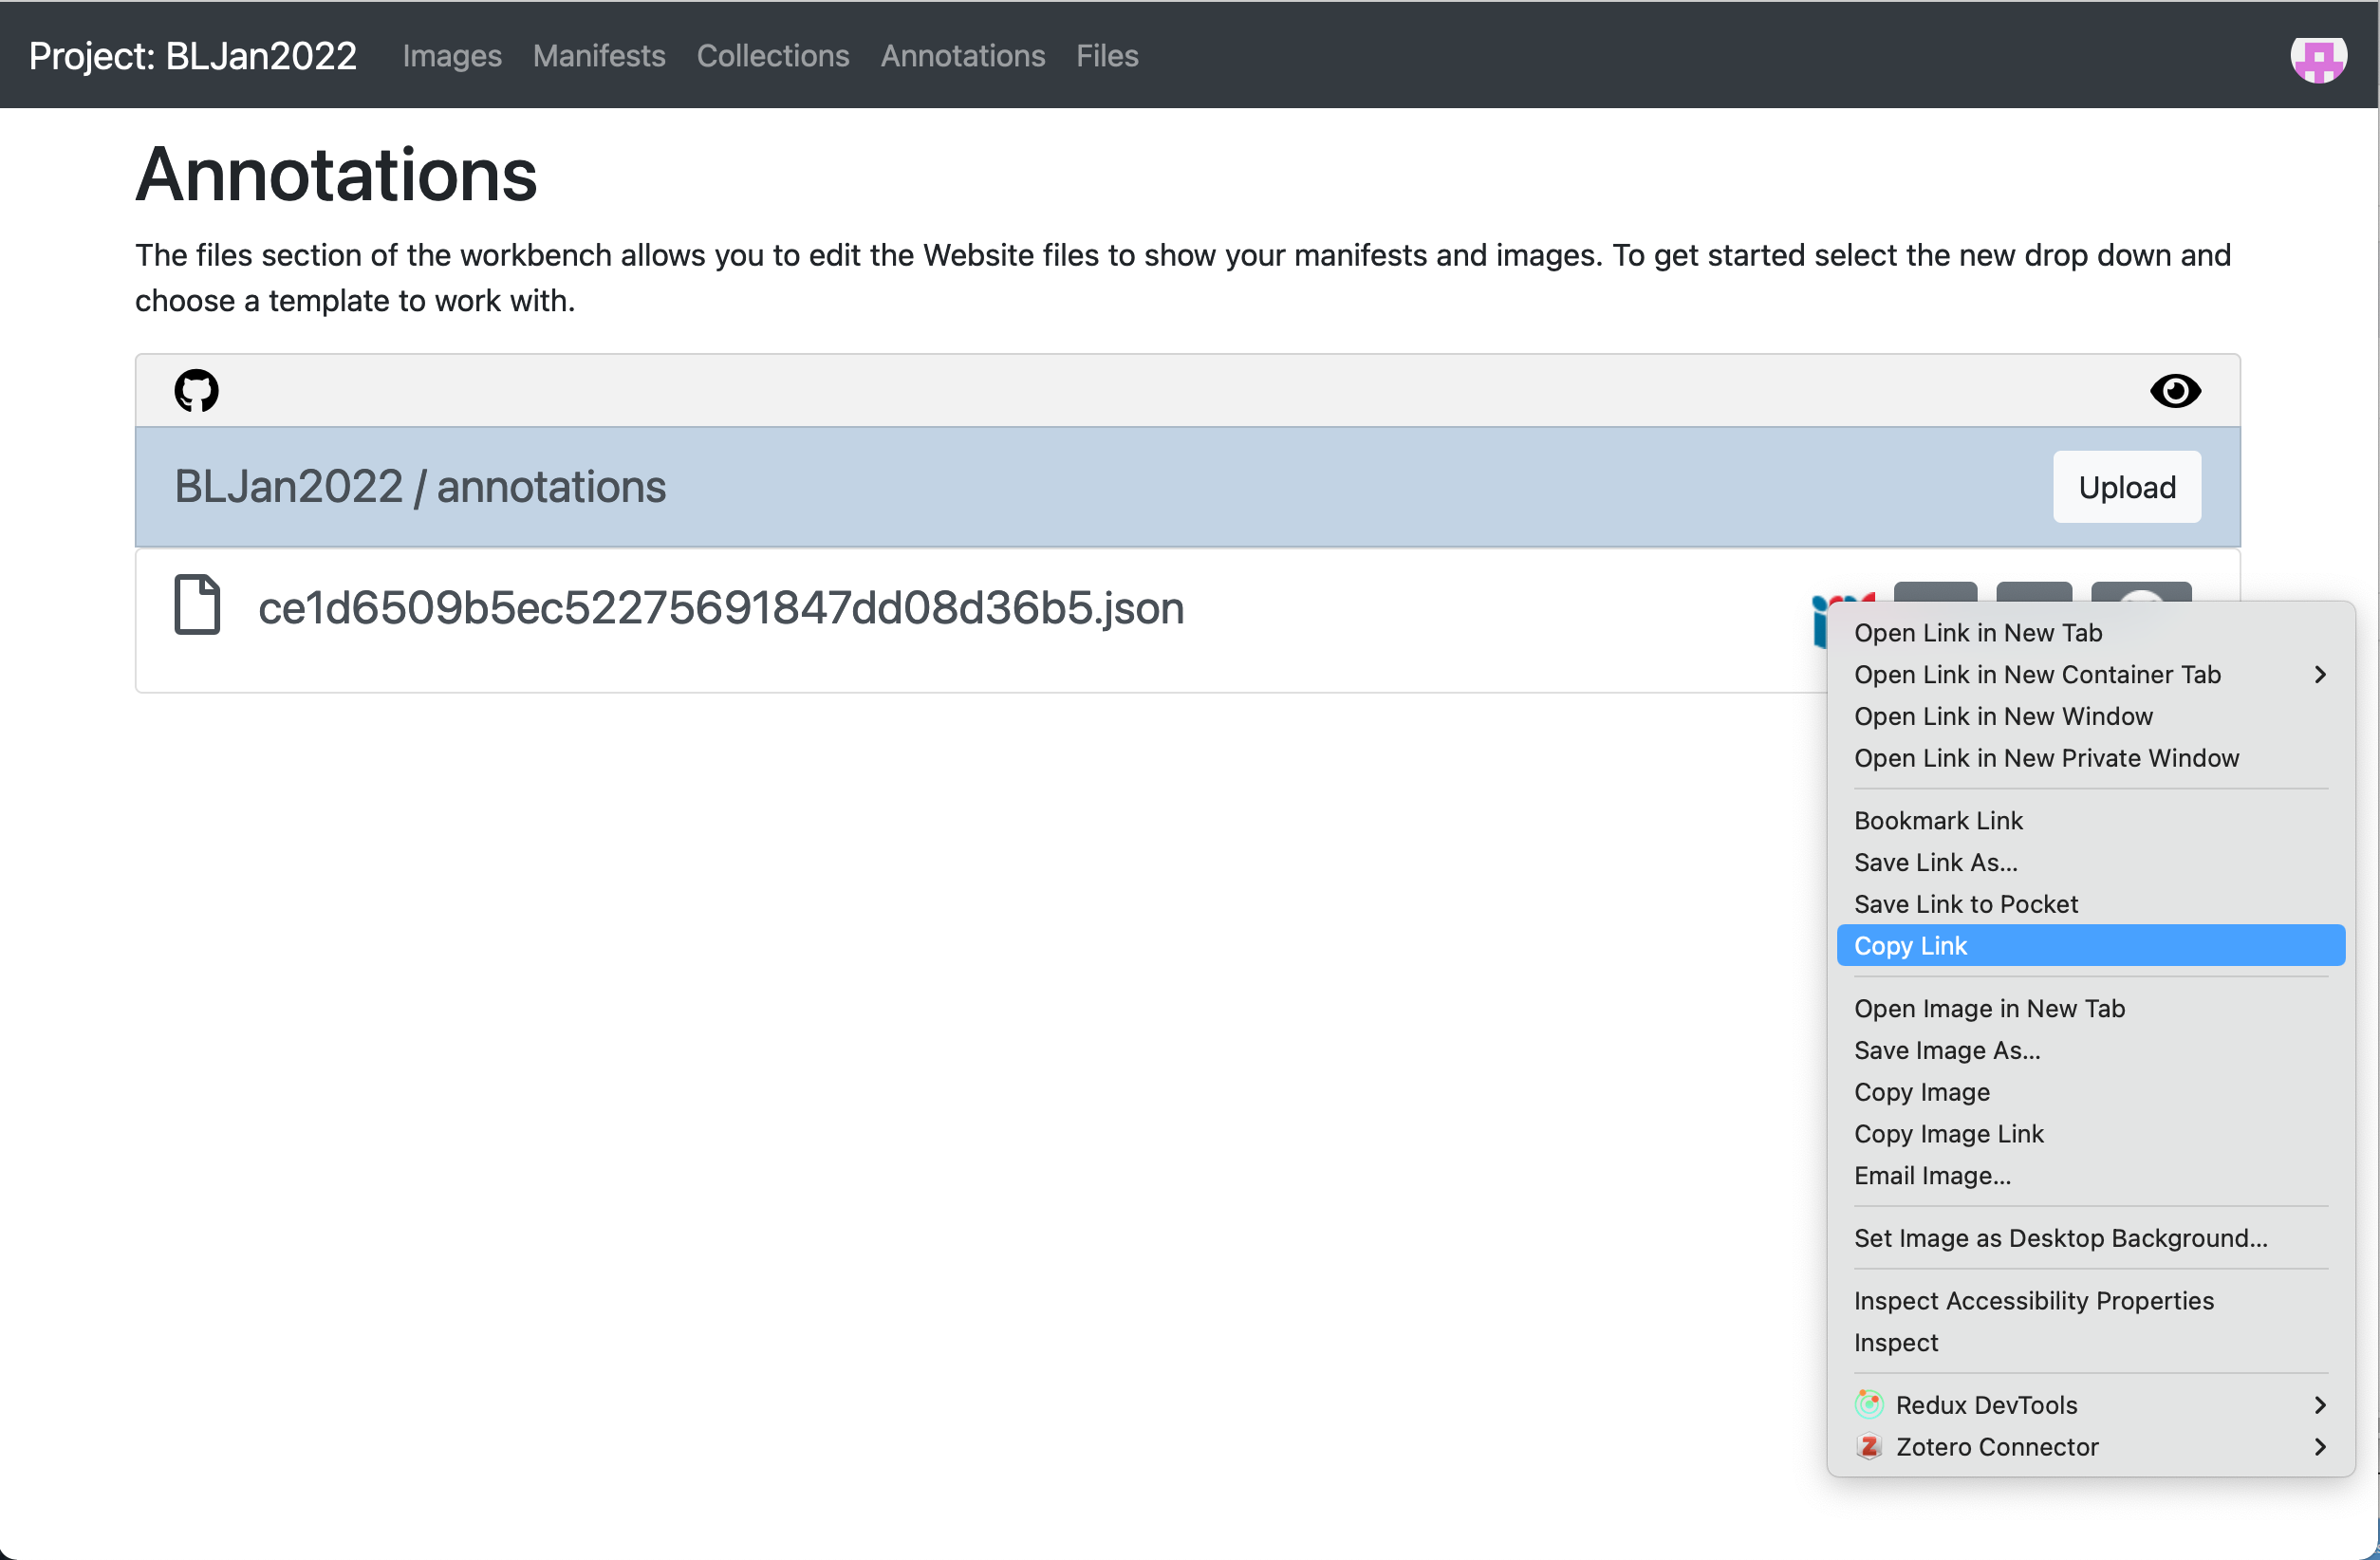Click the Project: BLJan2022 brand link
Viewport: 2380px width, 1560px height.
[192, 56]
